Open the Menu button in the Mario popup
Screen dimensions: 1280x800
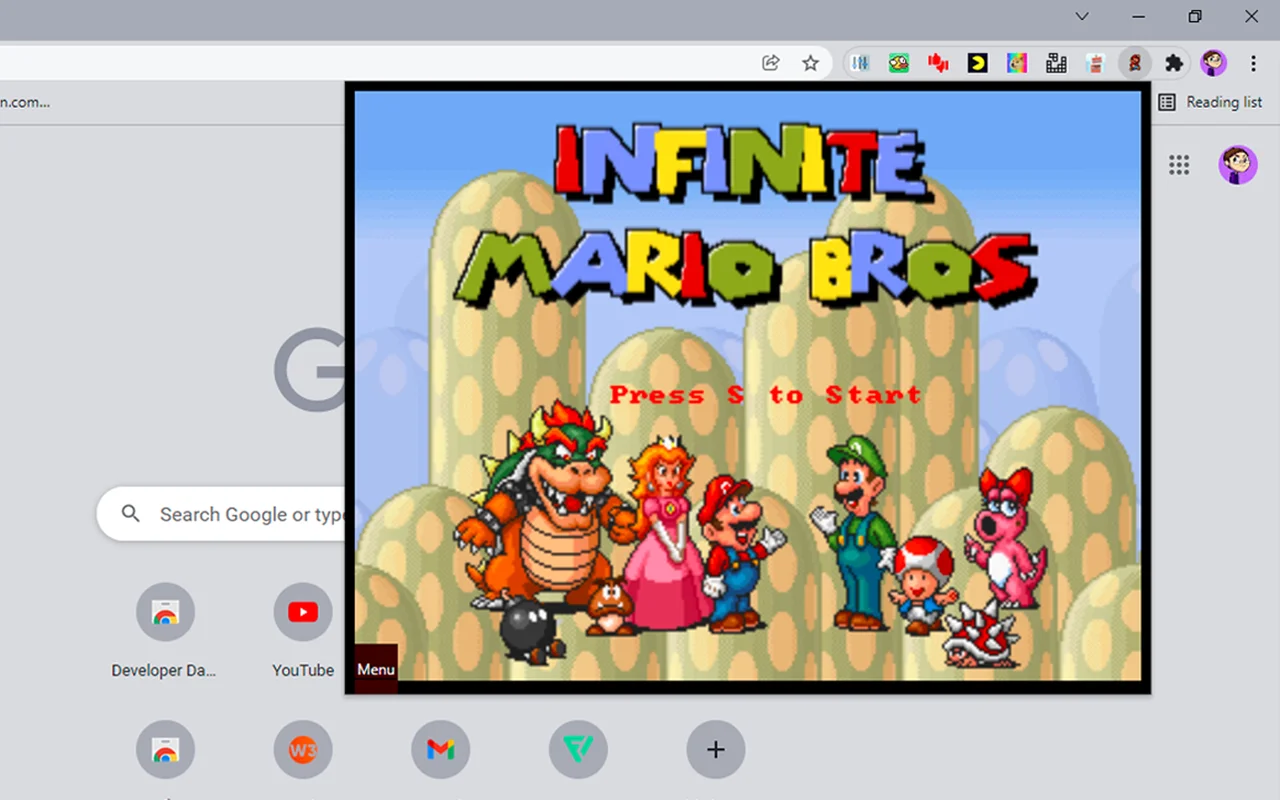[x=376, y=669]
